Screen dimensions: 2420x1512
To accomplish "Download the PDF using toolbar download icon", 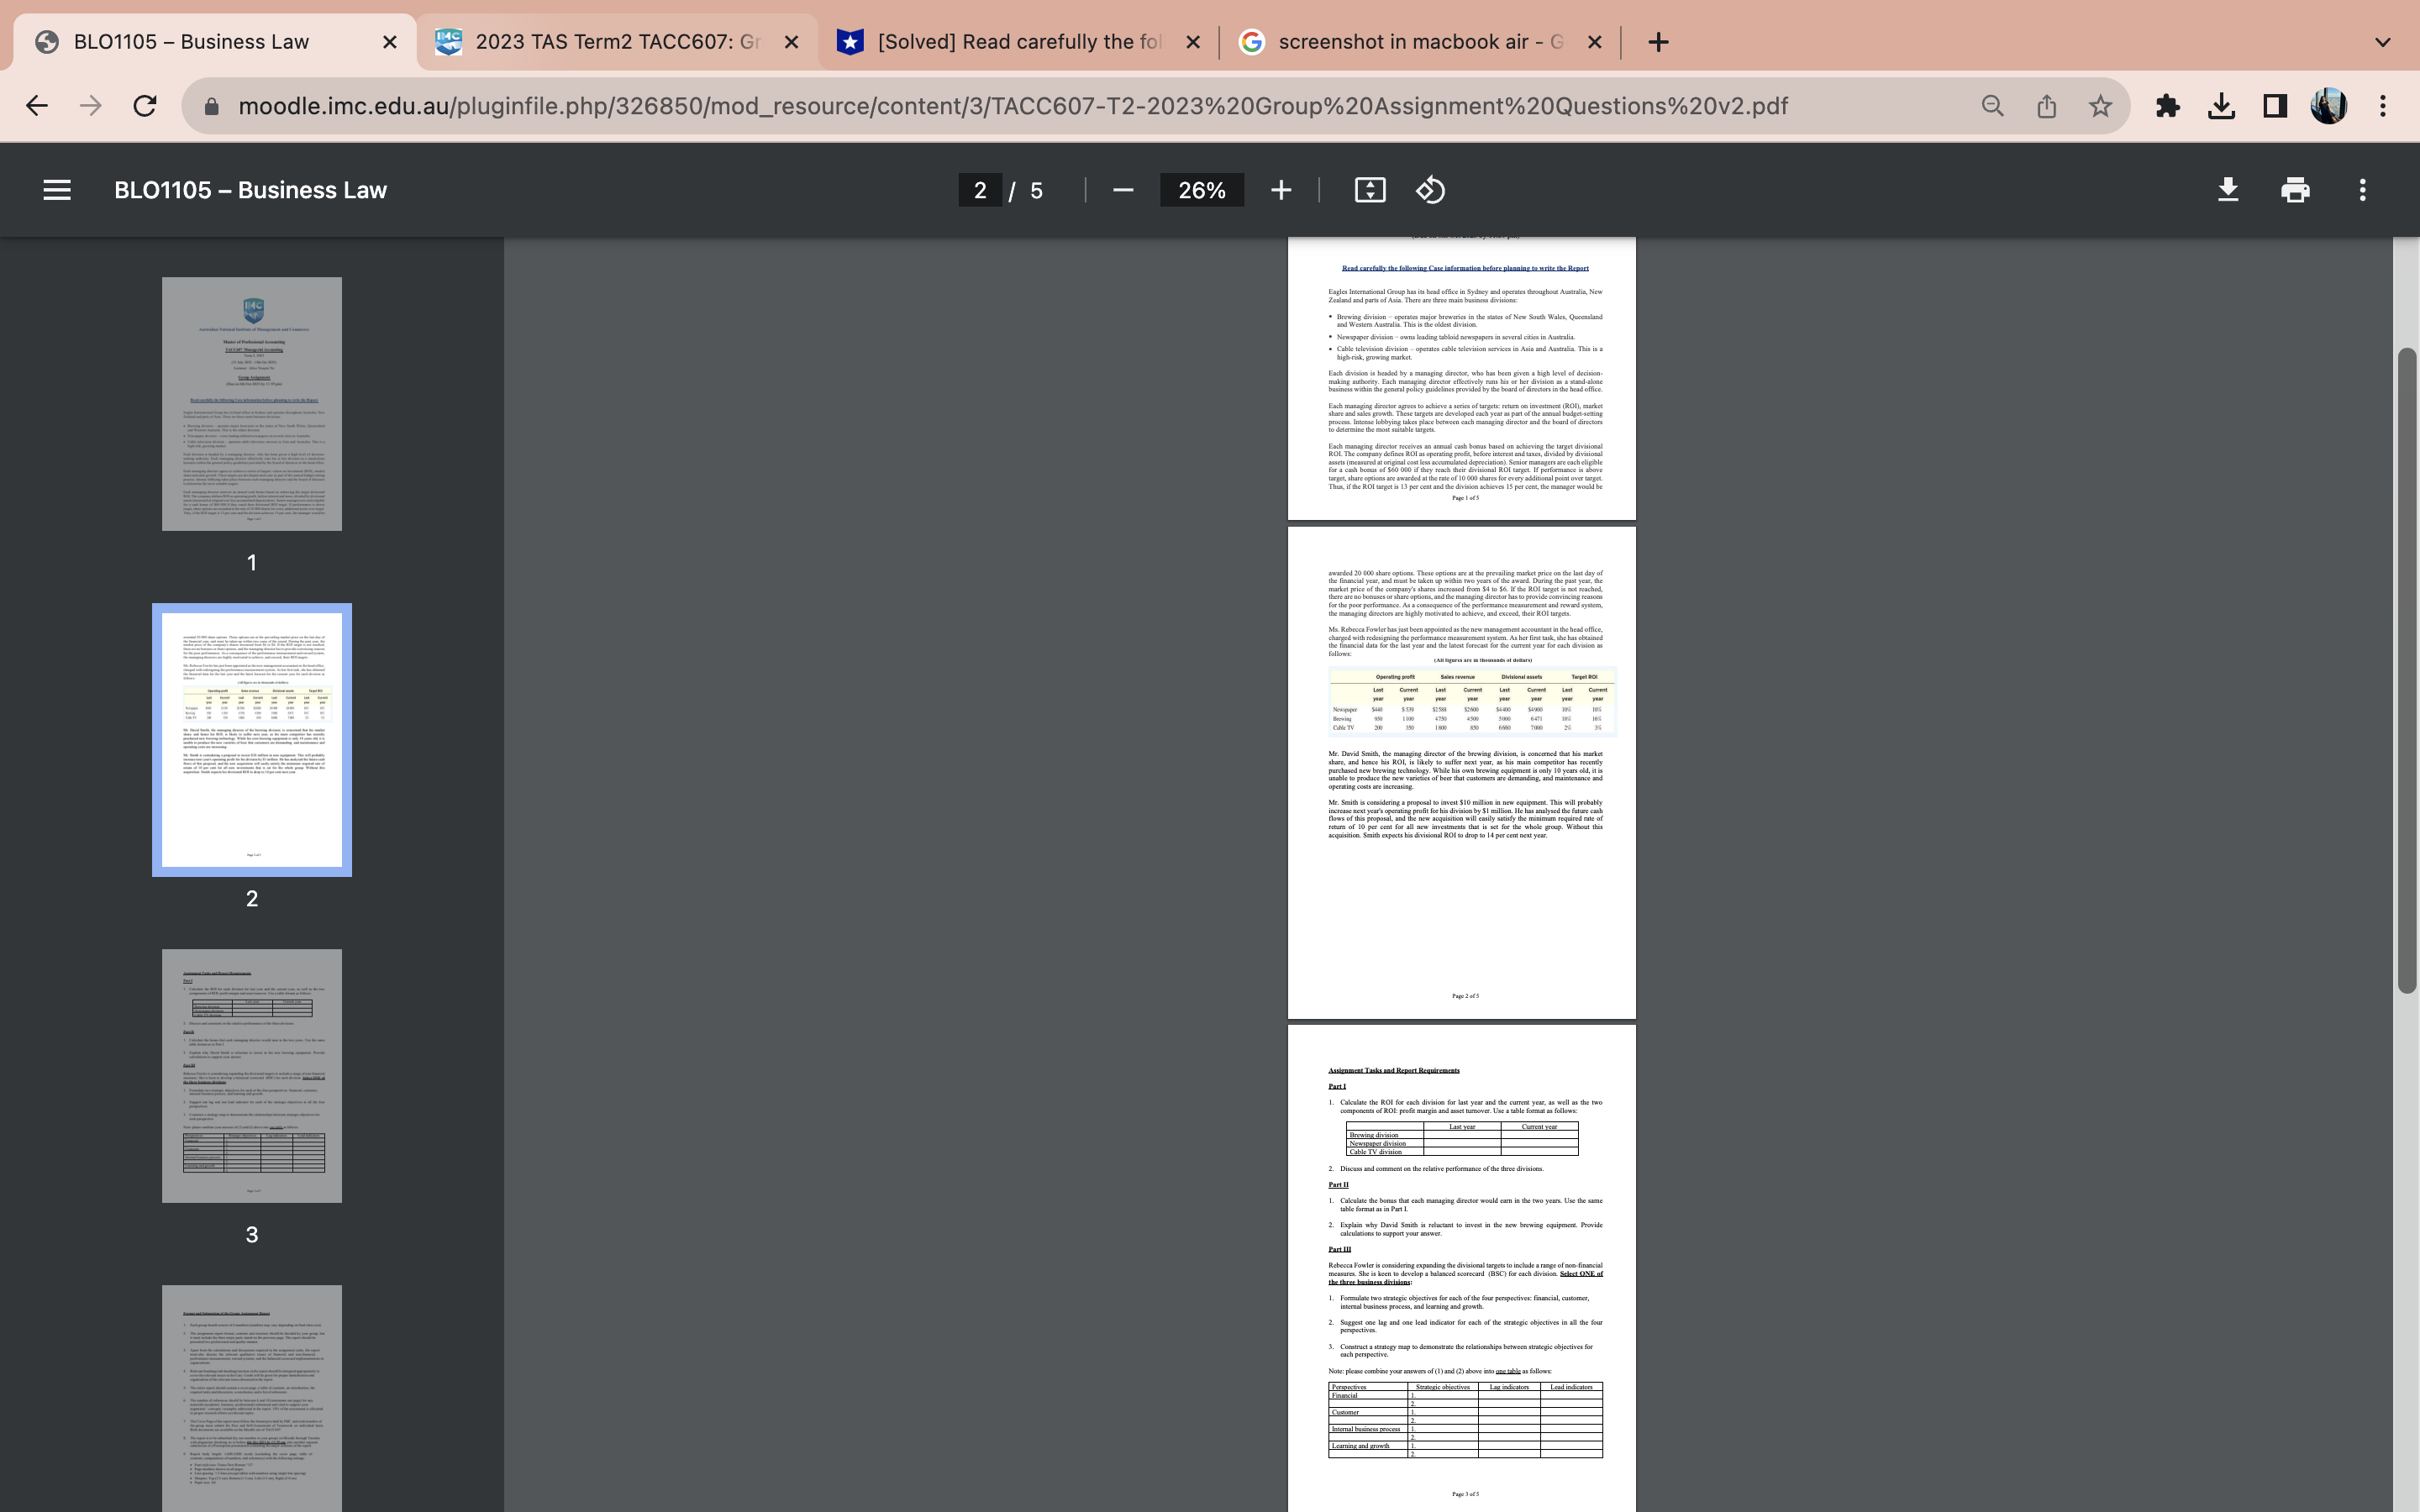I will [x=2228, y=189].
